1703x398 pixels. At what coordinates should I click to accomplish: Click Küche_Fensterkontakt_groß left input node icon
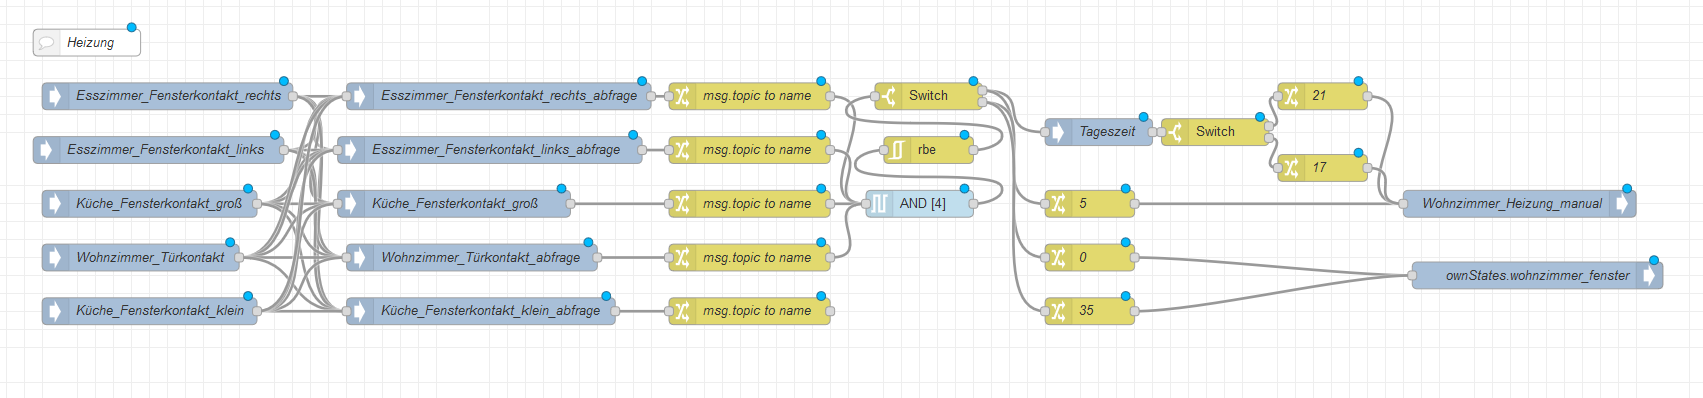[54, 203]
